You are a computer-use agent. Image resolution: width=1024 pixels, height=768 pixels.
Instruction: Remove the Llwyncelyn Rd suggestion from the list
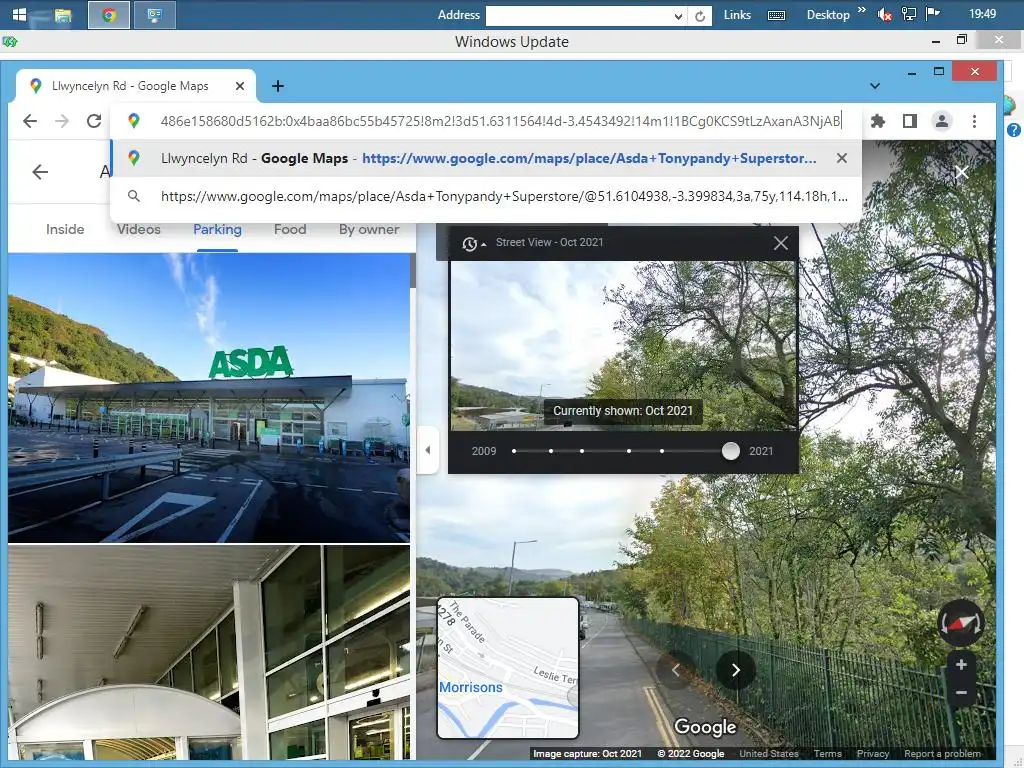(x=842, y=158)
